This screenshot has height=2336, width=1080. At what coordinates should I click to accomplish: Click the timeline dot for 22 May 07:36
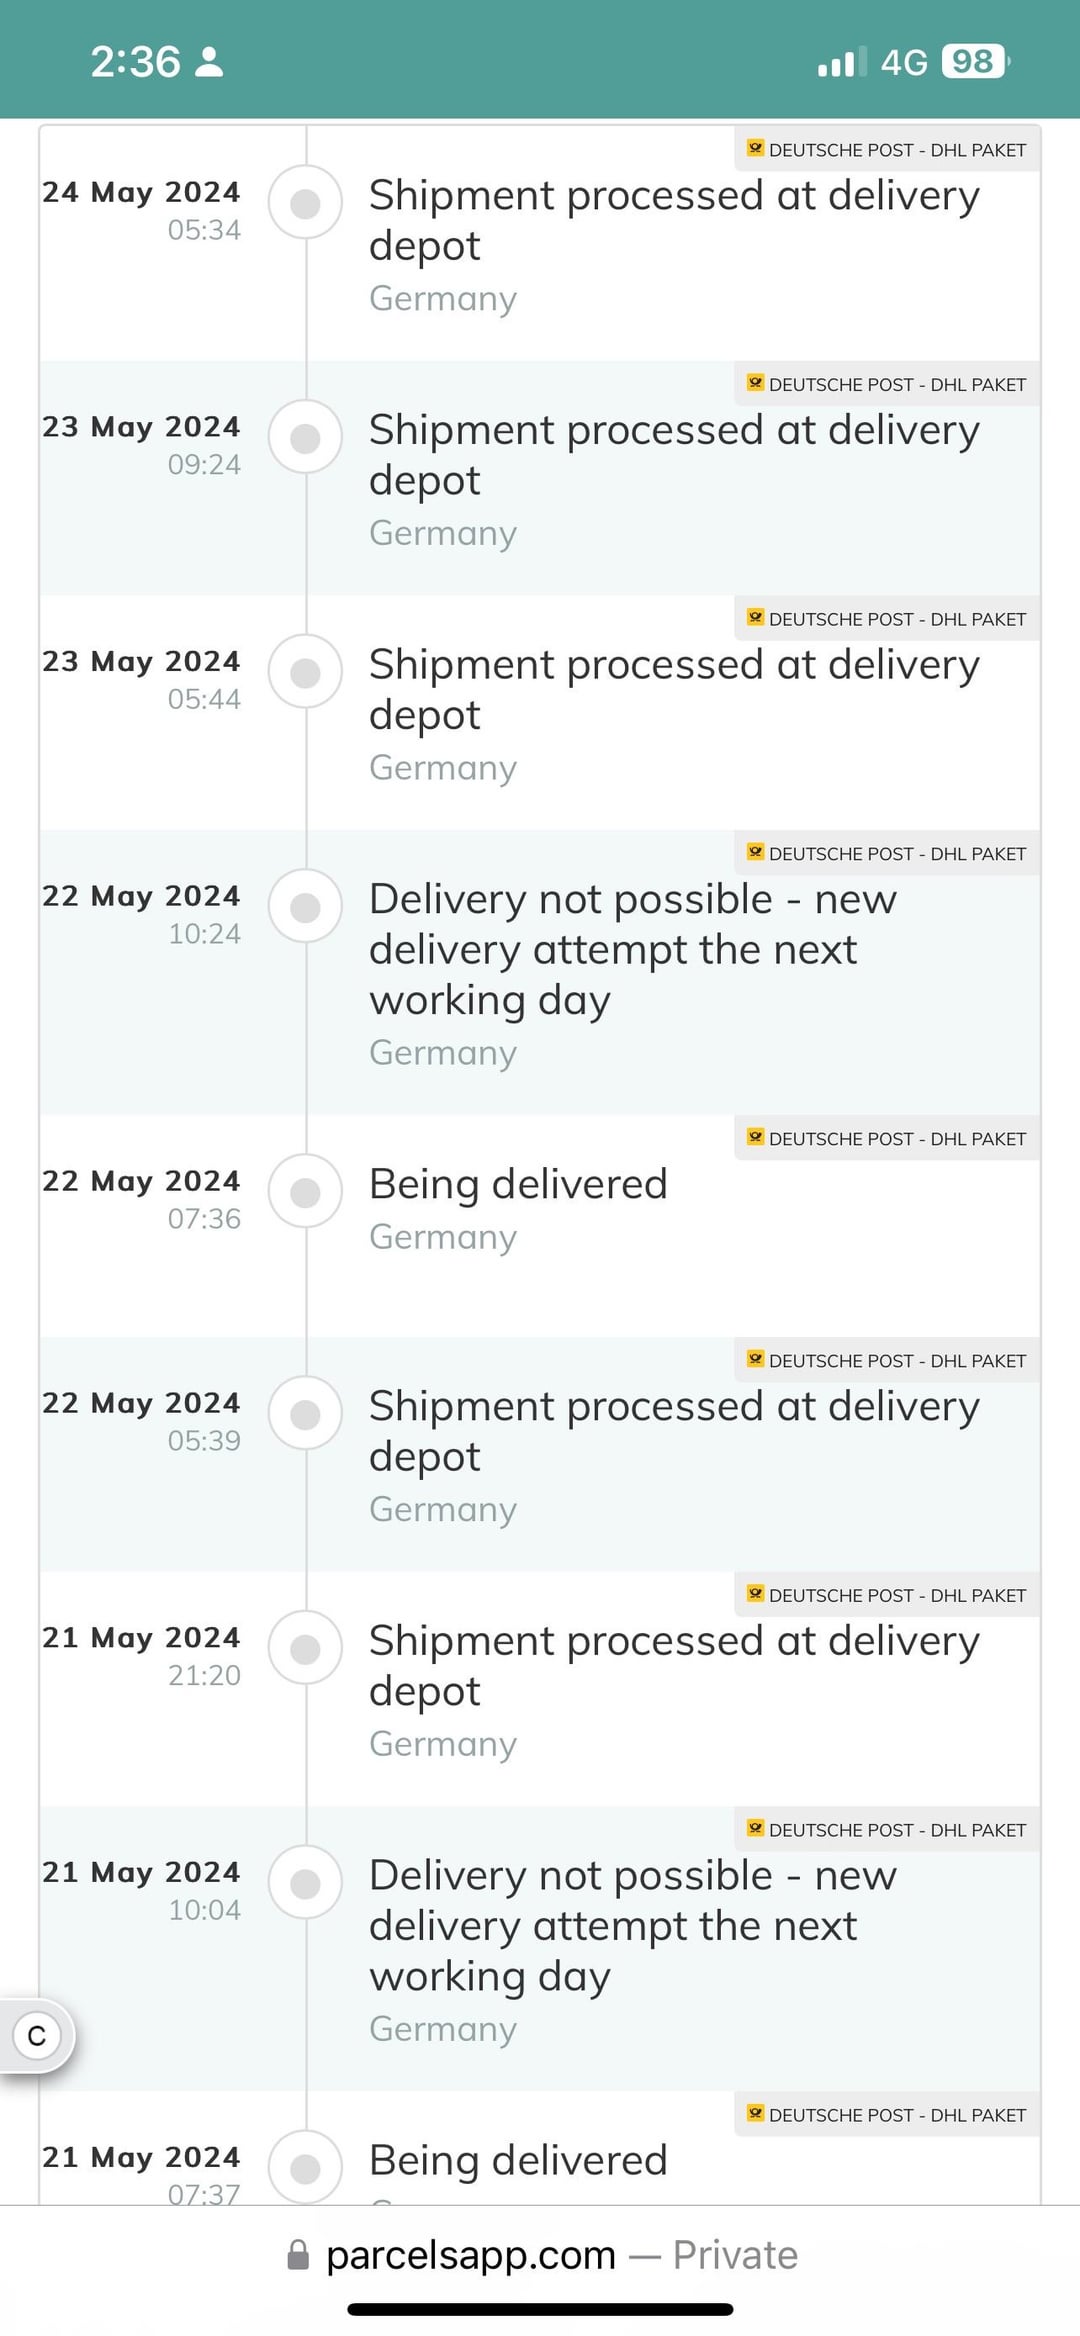[x=305, y=1192]
